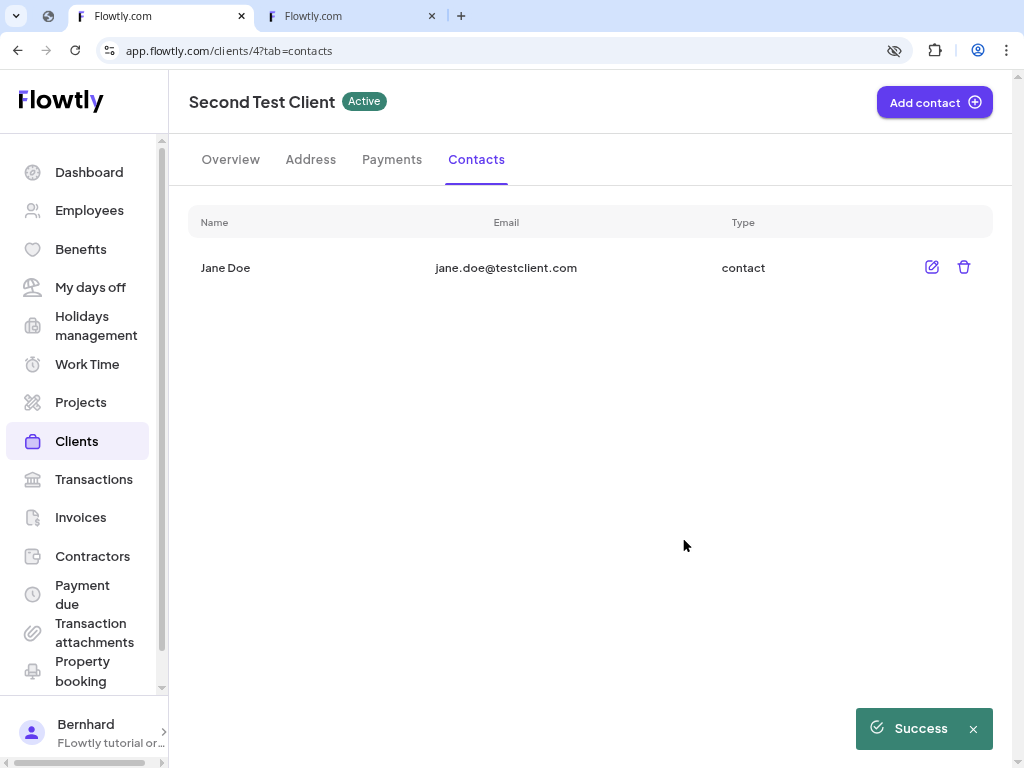This screenshot has height=768, width=1024.
Task: Open the Projects section
Action: (x=81, y=402)
